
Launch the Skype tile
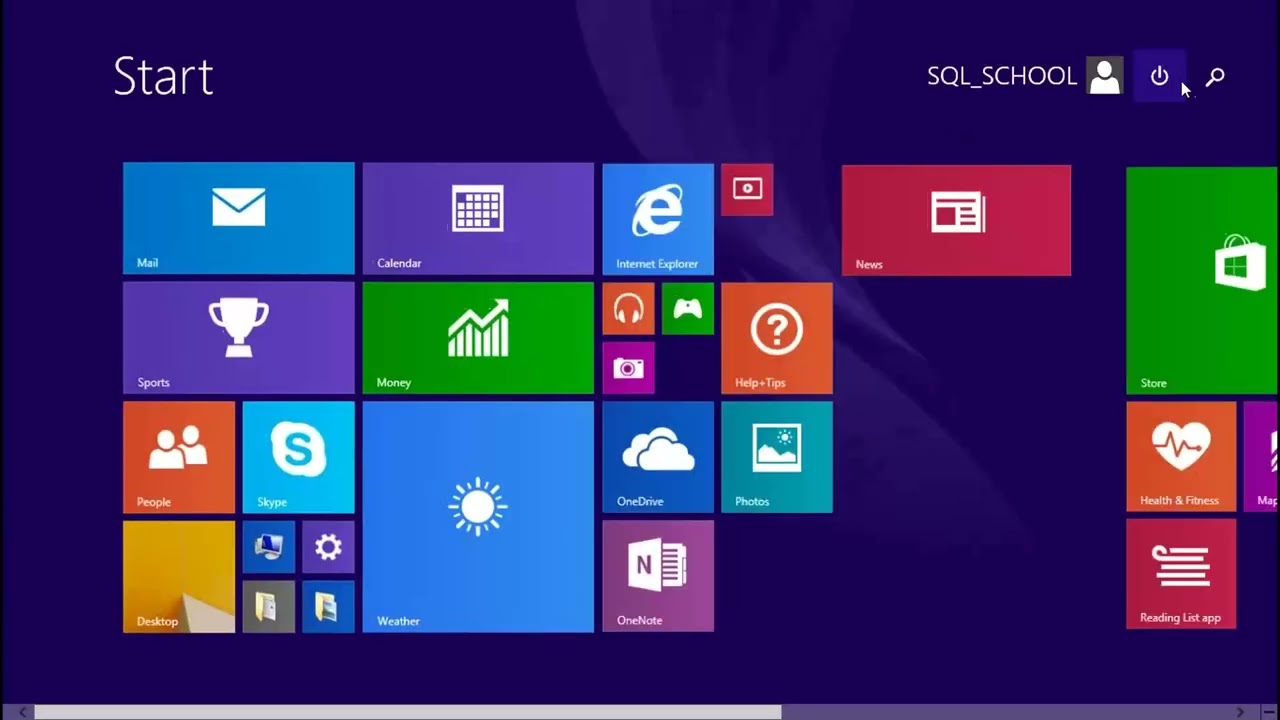[298, 457]
